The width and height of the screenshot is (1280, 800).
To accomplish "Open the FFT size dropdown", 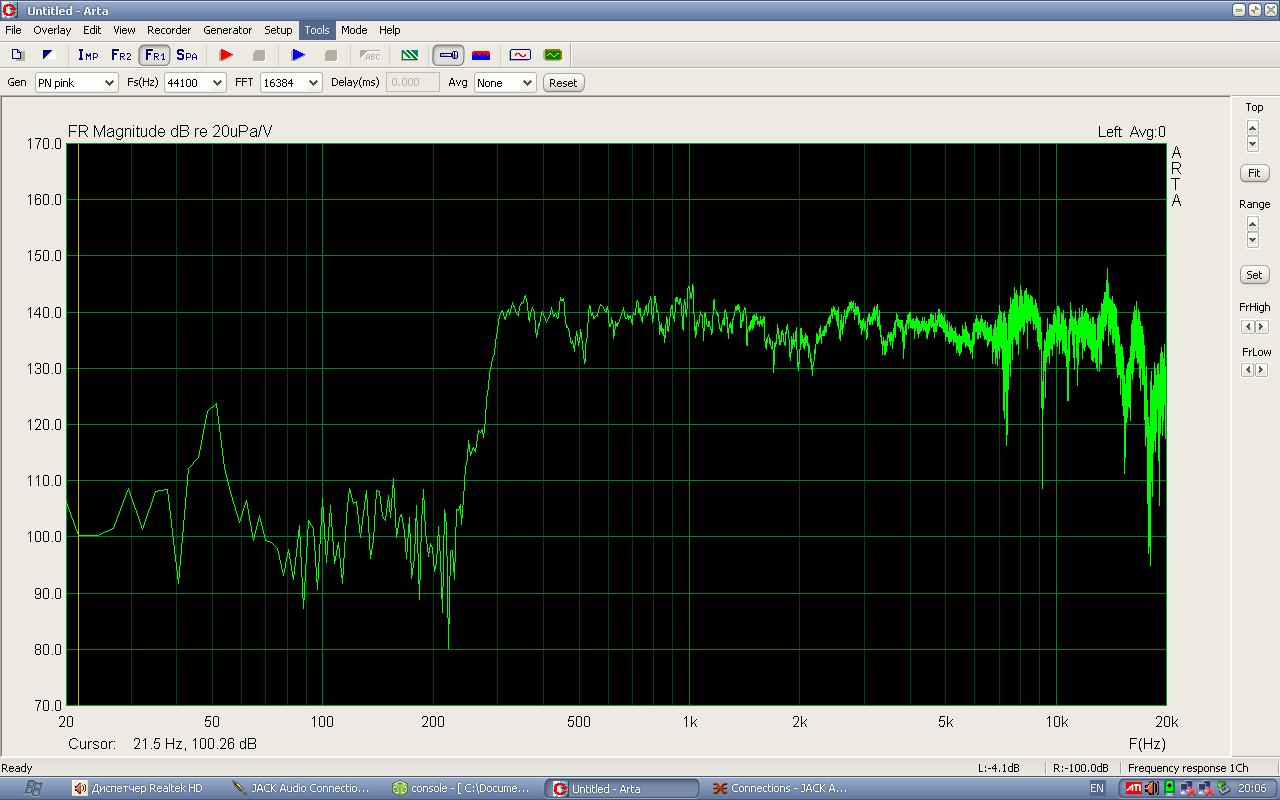I will click(x=291, y=83).
